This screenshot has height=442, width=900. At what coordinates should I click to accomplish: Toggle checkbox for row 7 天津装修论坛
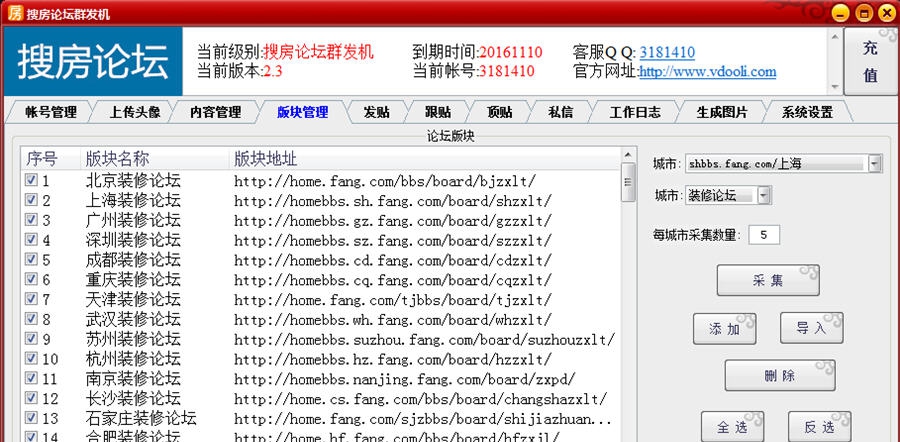[x=31, y=298]
